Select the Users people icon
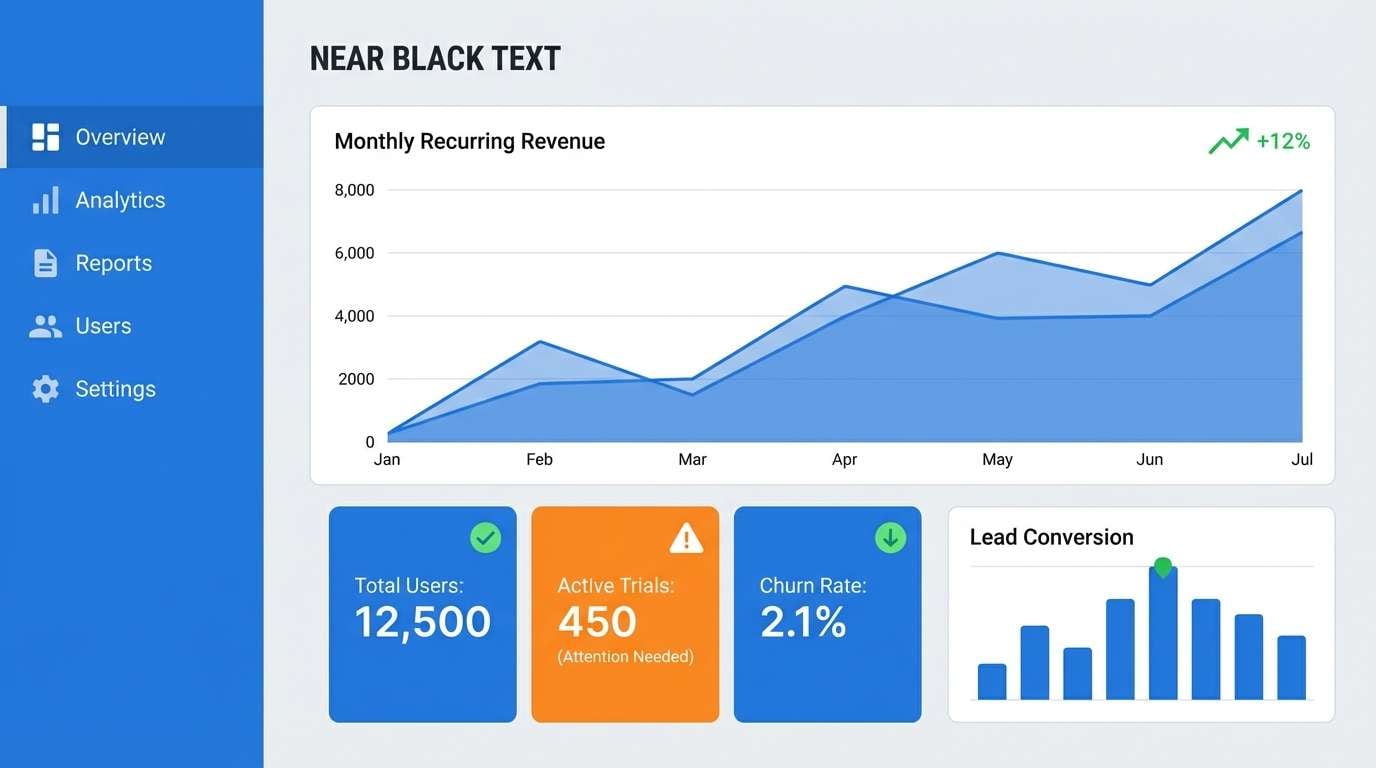 point(45,325)
